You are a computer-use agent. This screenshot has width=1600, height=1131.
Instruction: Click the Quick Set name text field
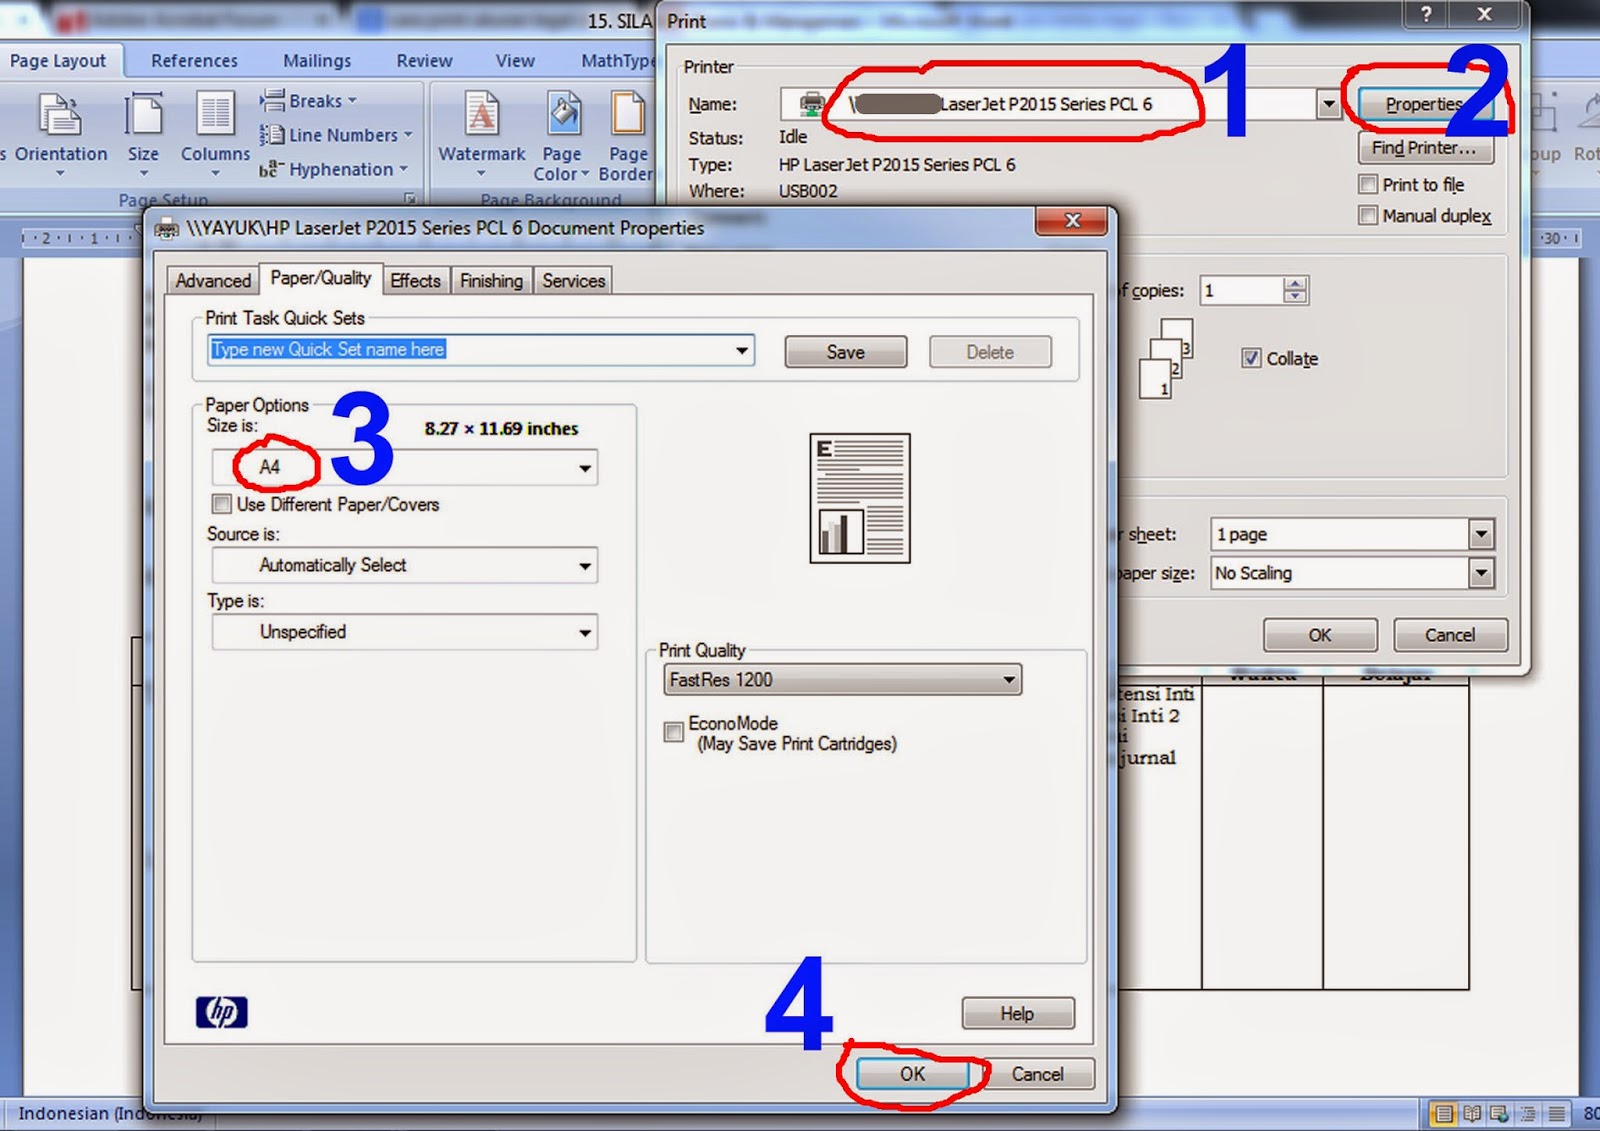(x=468, y=350)
